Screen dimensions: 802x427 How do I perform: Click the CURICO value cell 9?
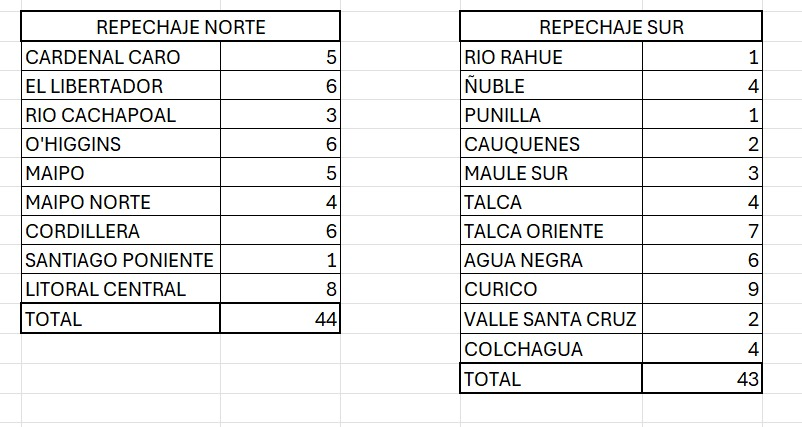tap(702, 288)
